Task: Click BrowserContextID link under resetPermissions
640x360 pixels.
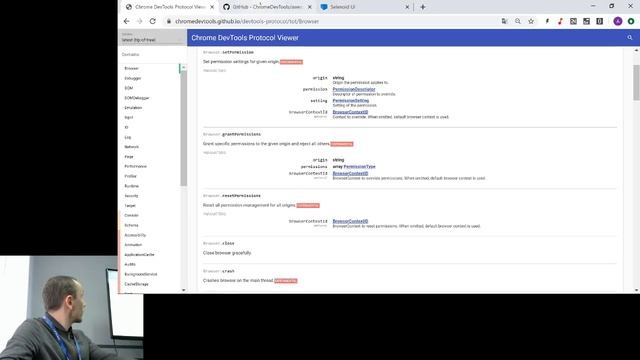Action: 350,221
